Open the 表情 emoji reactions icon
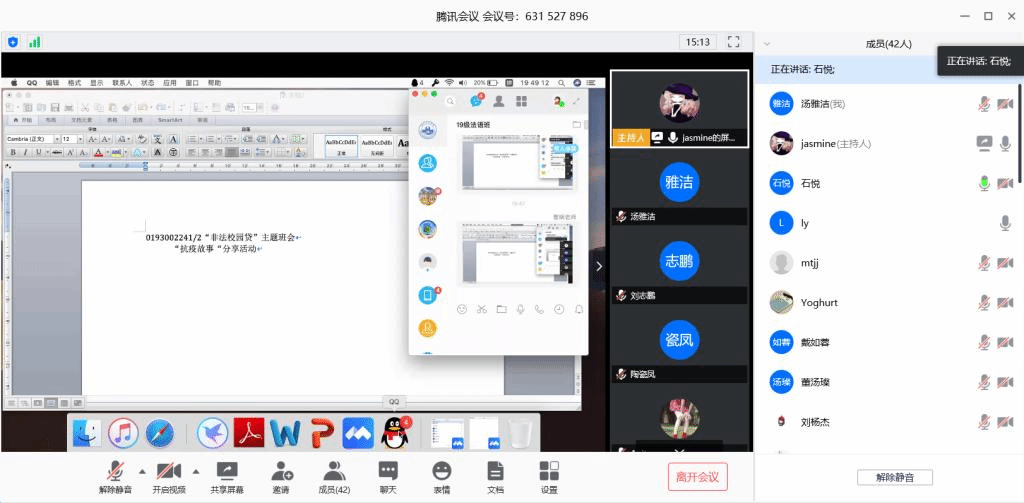 coord(441,470)
